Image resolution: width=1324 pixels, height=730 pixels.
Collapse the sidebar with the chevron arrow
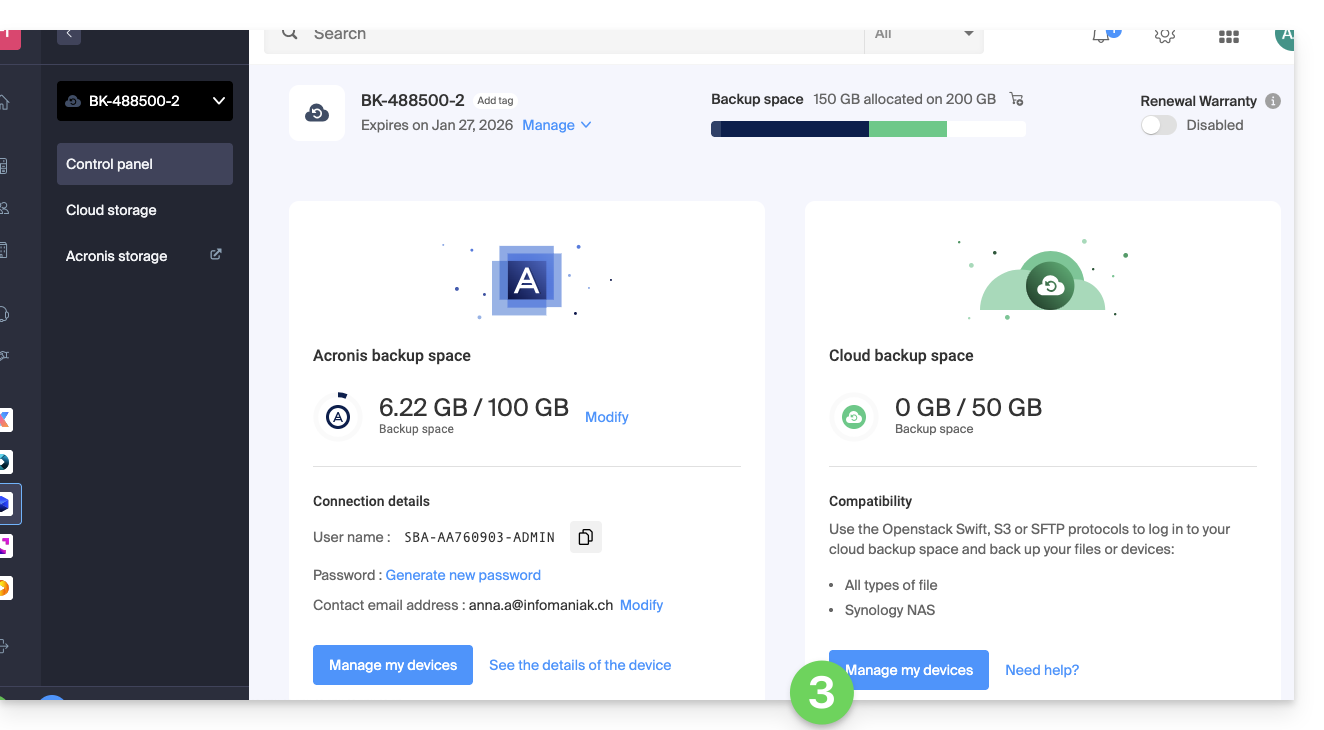pos(68,35)
